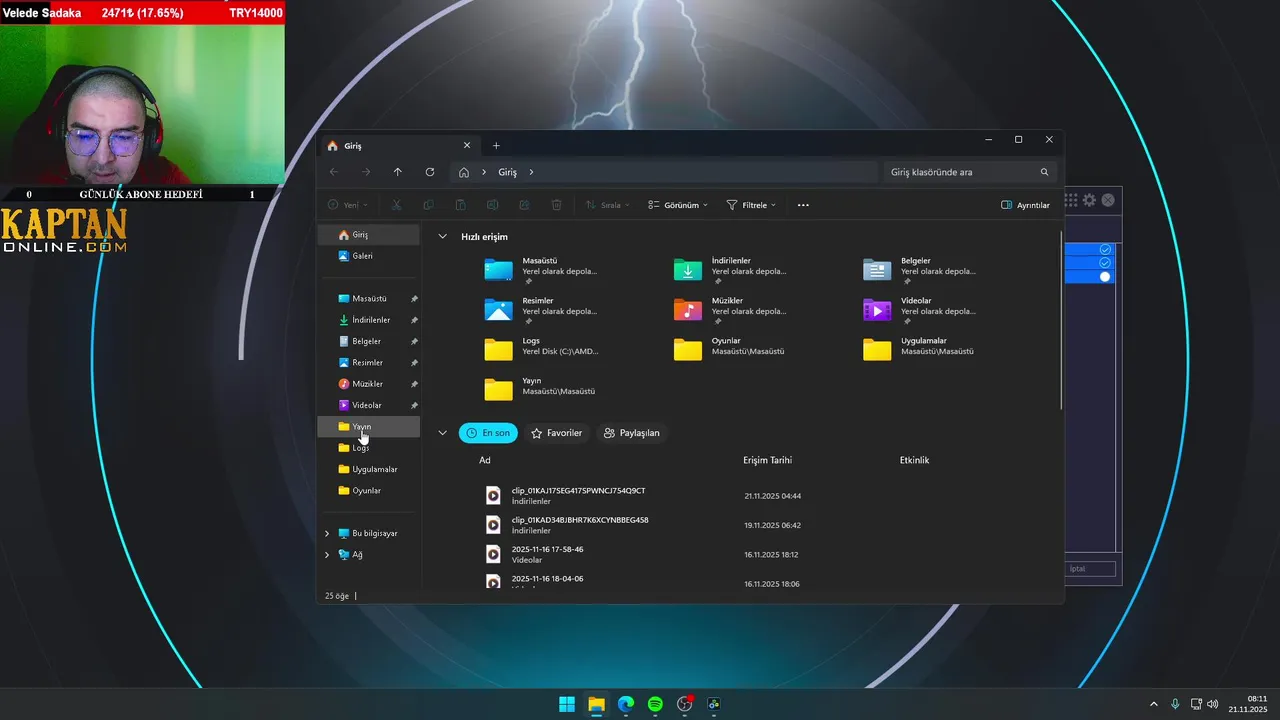Toggle first checkmark in background window list
Viewport: 1280px width, 720px height.
click(x=1105, y=249)
